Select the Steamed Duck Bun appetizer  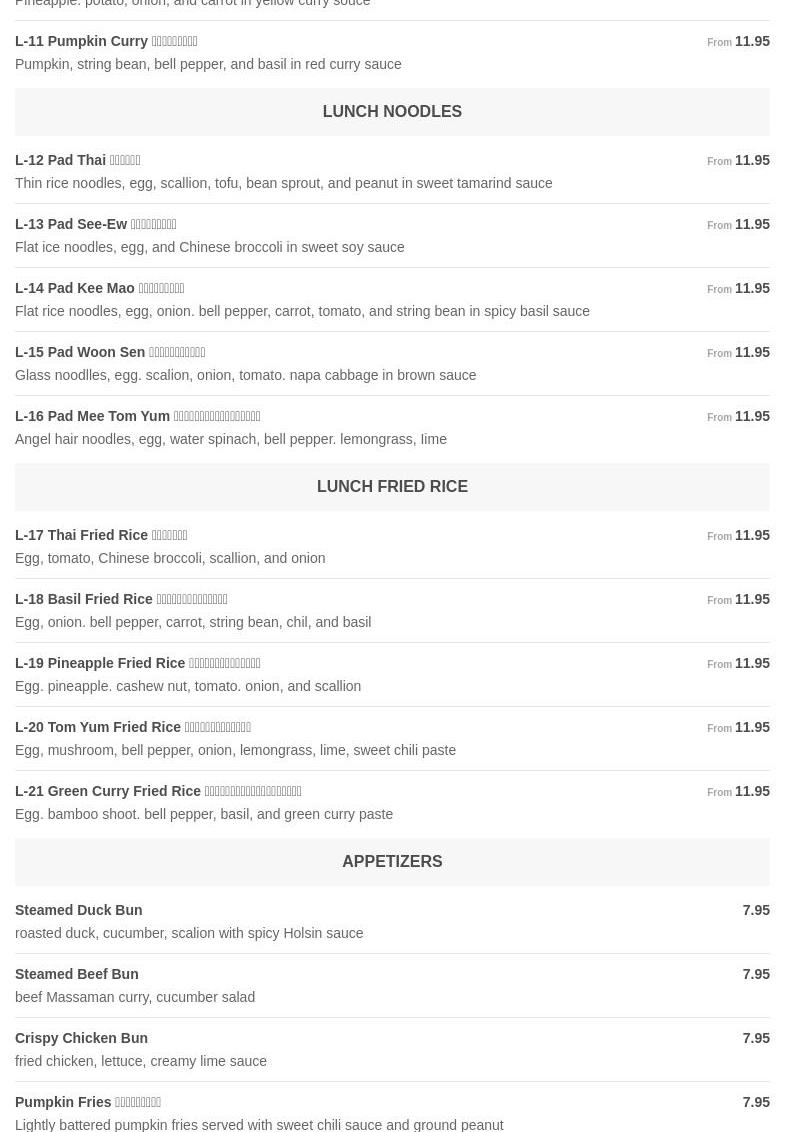click(78, 910)
